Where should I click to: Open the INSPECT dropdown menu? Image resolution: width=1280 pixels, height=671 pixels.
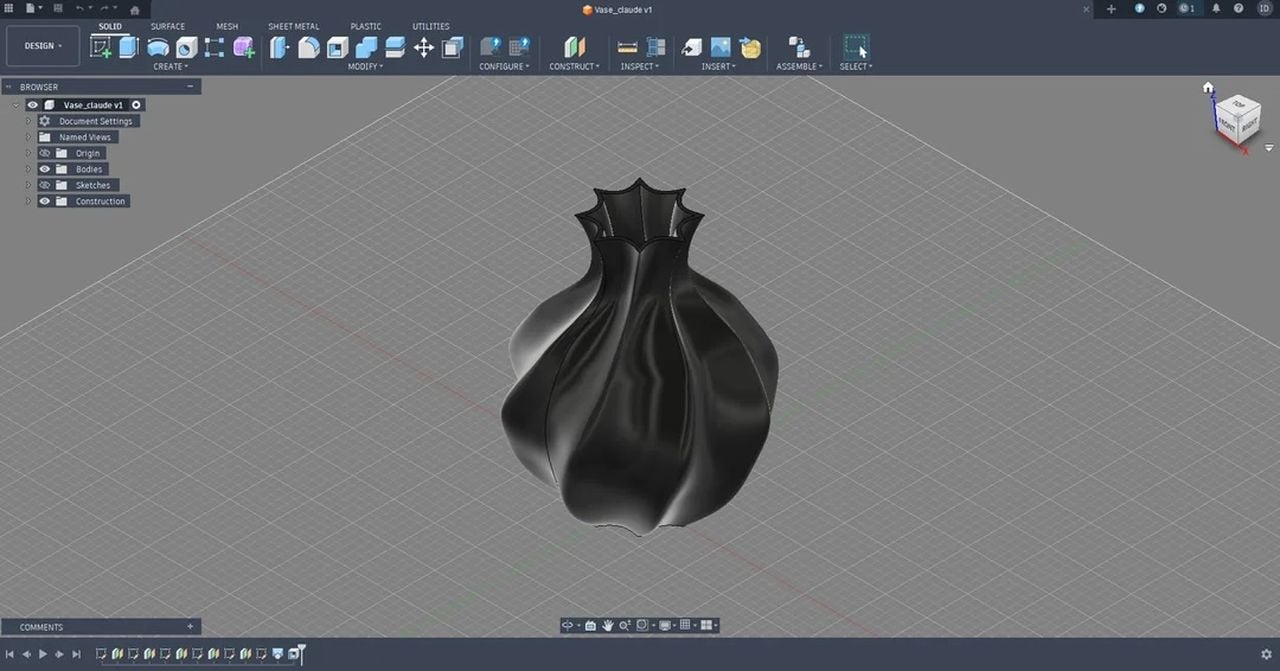[640, 67]
